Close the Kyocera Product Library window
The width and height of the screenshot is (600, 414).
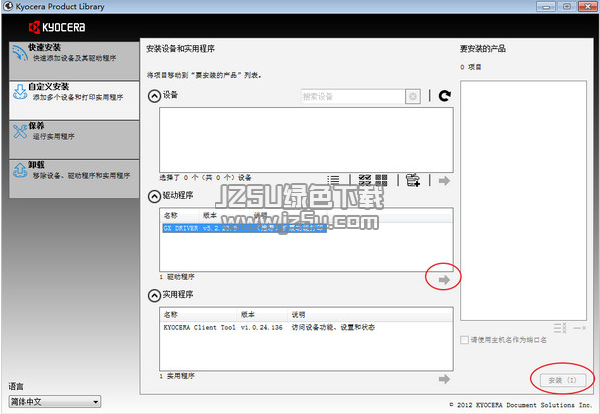587,7
